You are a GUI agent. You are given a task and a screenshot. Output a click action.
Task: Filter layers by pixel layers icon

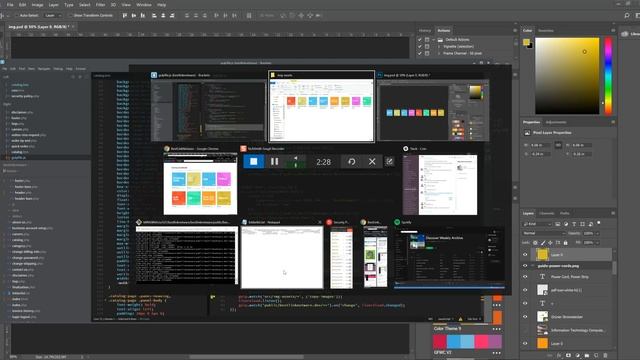[558, 224]
